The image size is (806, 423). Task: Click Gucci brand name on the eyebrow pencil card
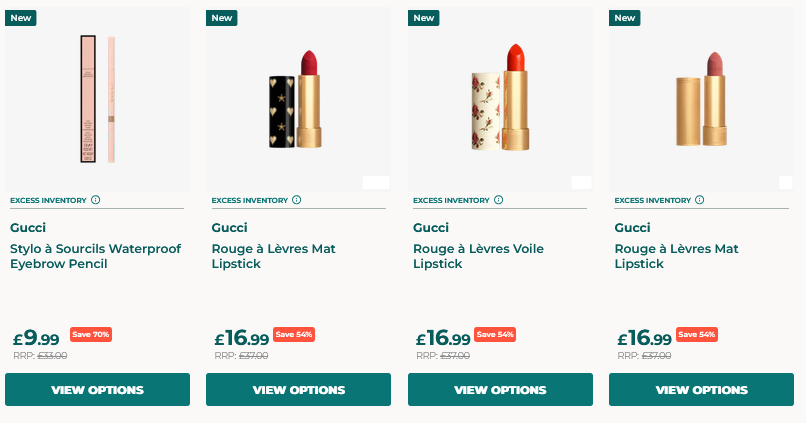tap(28, 228)
